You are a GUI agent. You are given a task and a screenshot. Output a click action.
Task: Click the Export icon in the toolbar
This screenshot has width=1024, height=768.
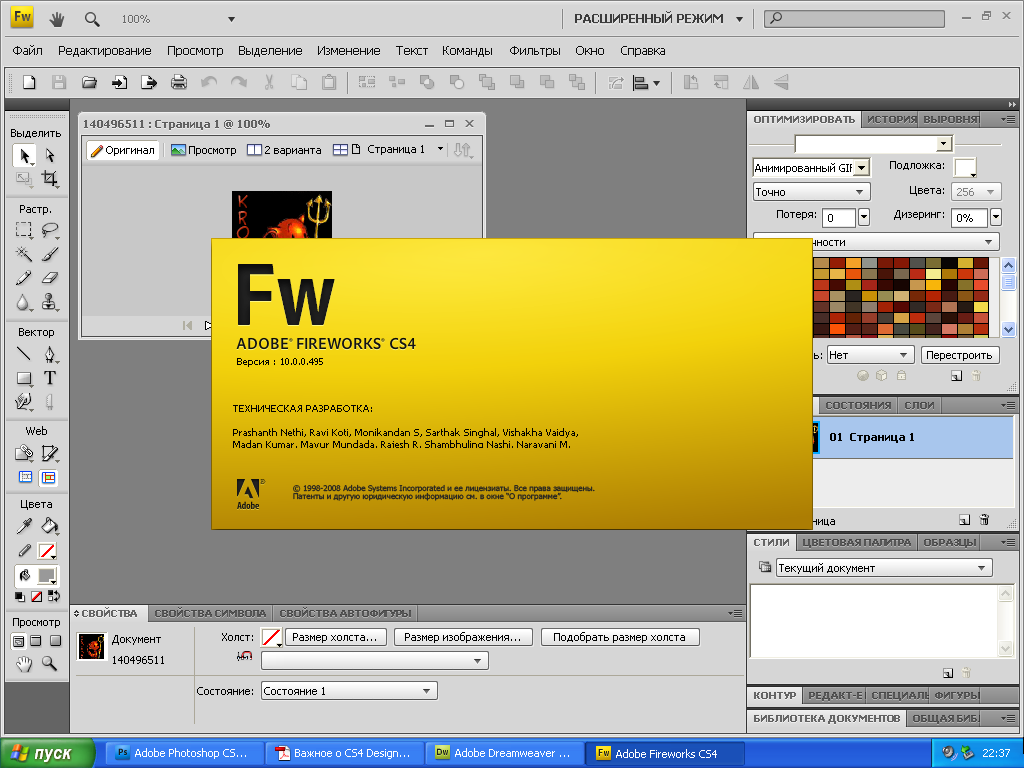coord(149,82)
